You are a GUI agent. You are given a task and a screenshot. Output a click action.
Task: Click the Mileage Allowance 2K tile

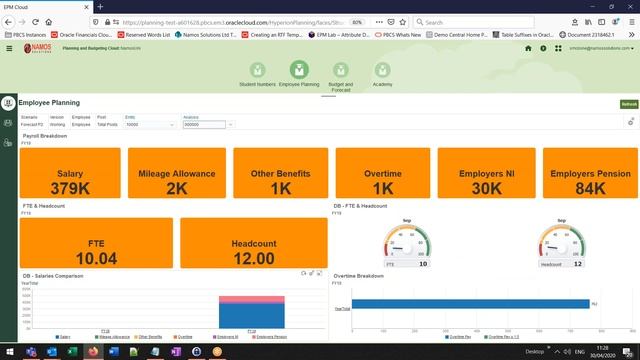tap(177, 173)
